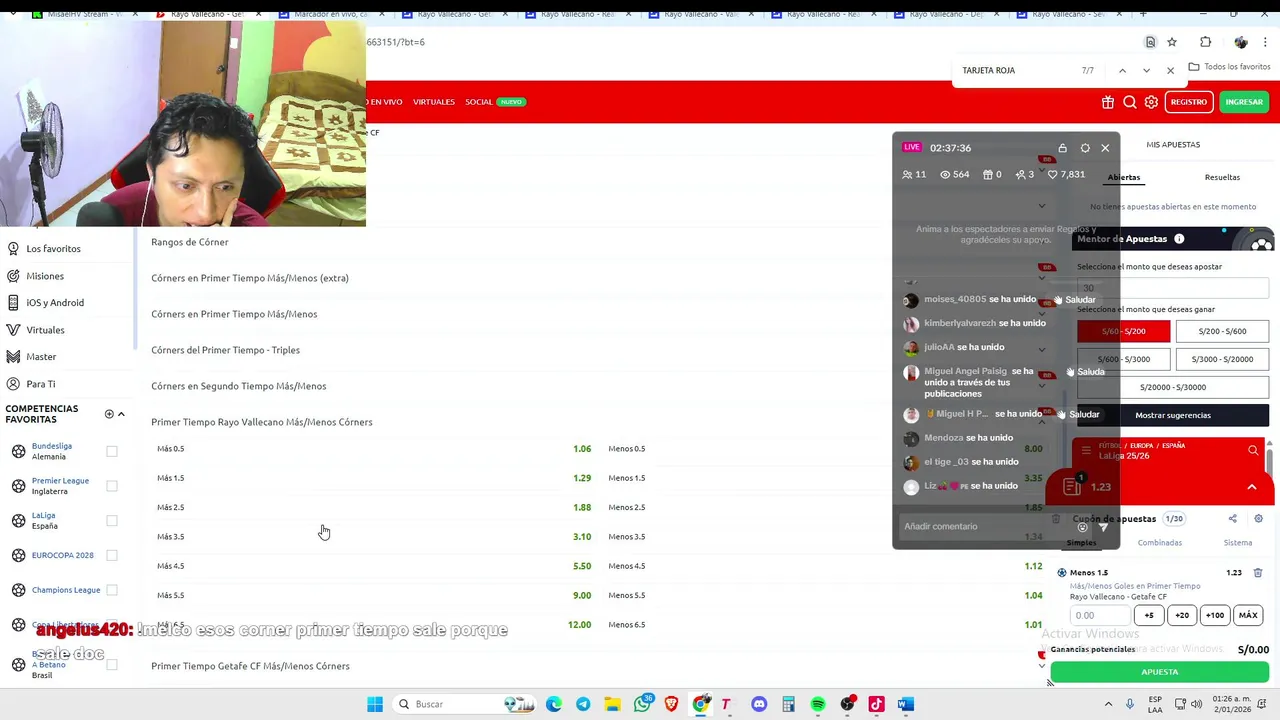
Task: Select S/20000 - S/30000 win range
Action: (1173, 387)
